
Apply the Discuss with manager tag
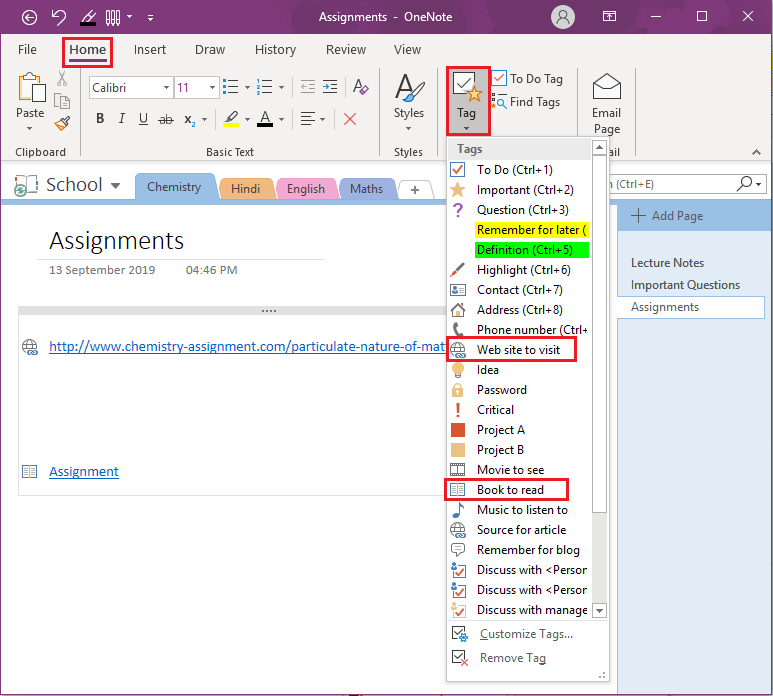[519, 610]
